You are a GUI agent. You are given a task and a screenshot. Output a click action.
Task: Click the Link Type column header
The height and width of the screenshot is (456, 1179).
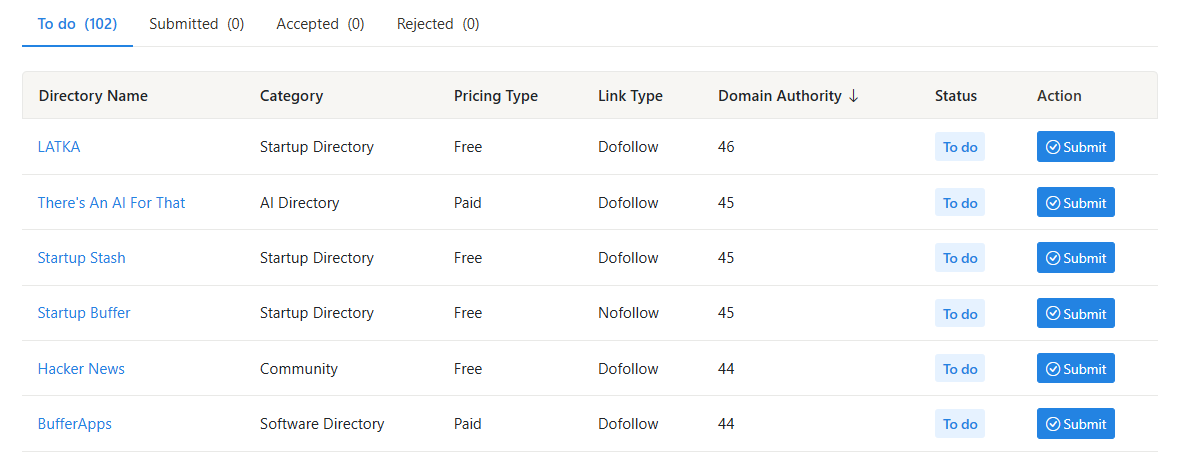[x=630, y=96]
